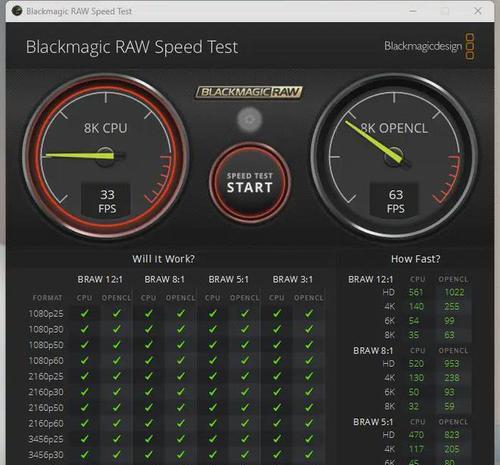Click the Blackmagic RAW badge logo
The image size is (500, 465).
coord(249,92)
